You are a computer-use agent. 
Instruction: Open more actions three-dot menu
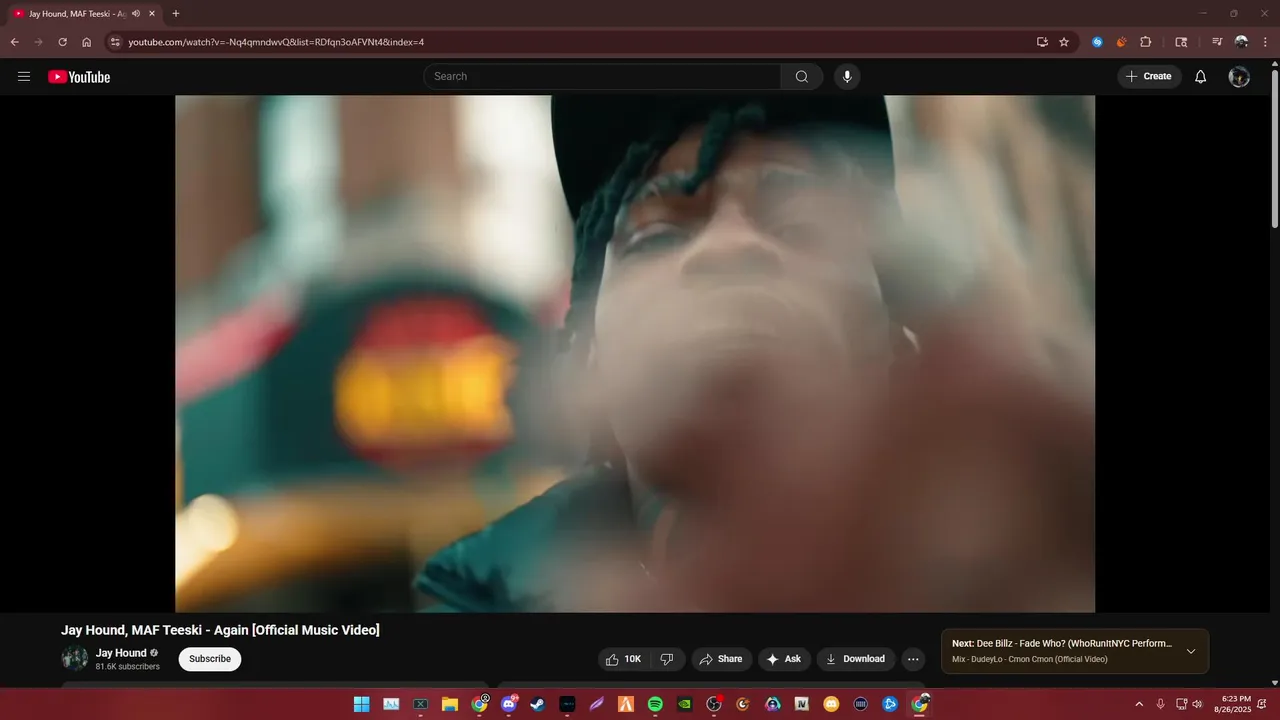[913, 659]
